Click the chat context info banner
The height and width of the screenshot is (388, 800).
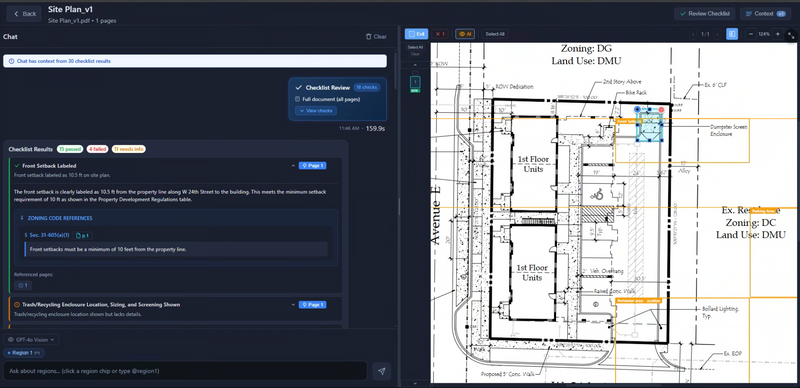pyautogui.click(x=195, y=61)
